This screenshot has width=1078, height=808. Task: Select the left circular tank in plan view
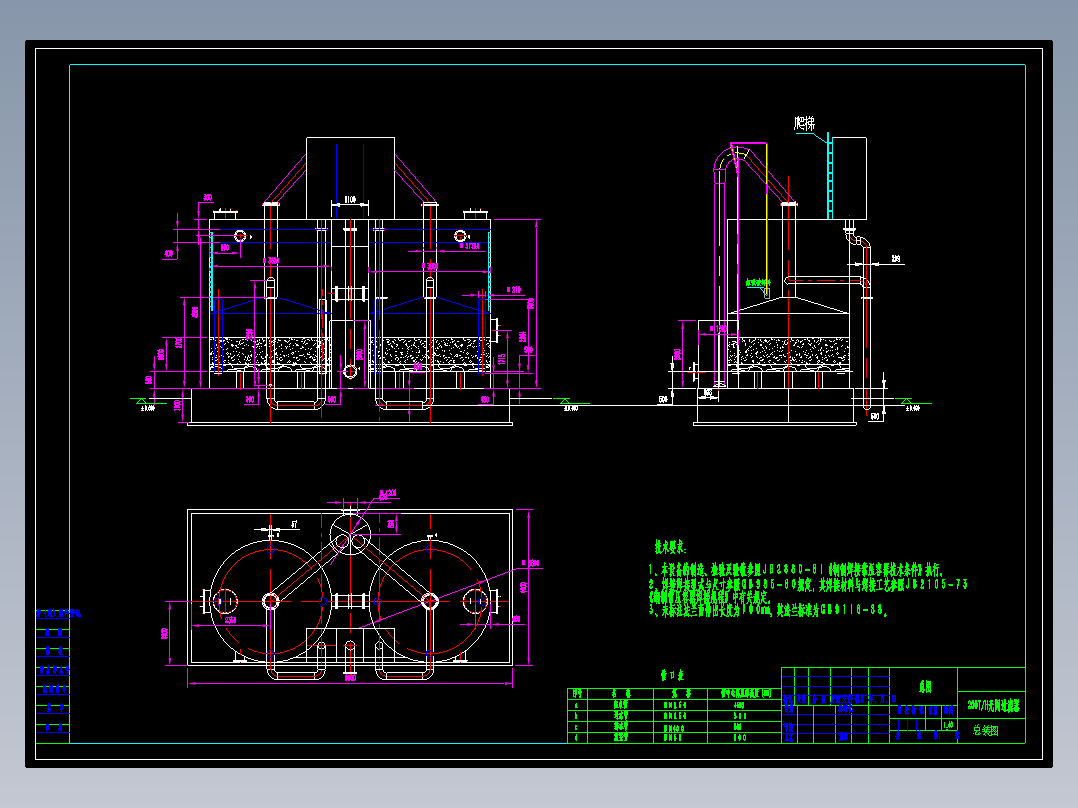click(x=270, y=601)
